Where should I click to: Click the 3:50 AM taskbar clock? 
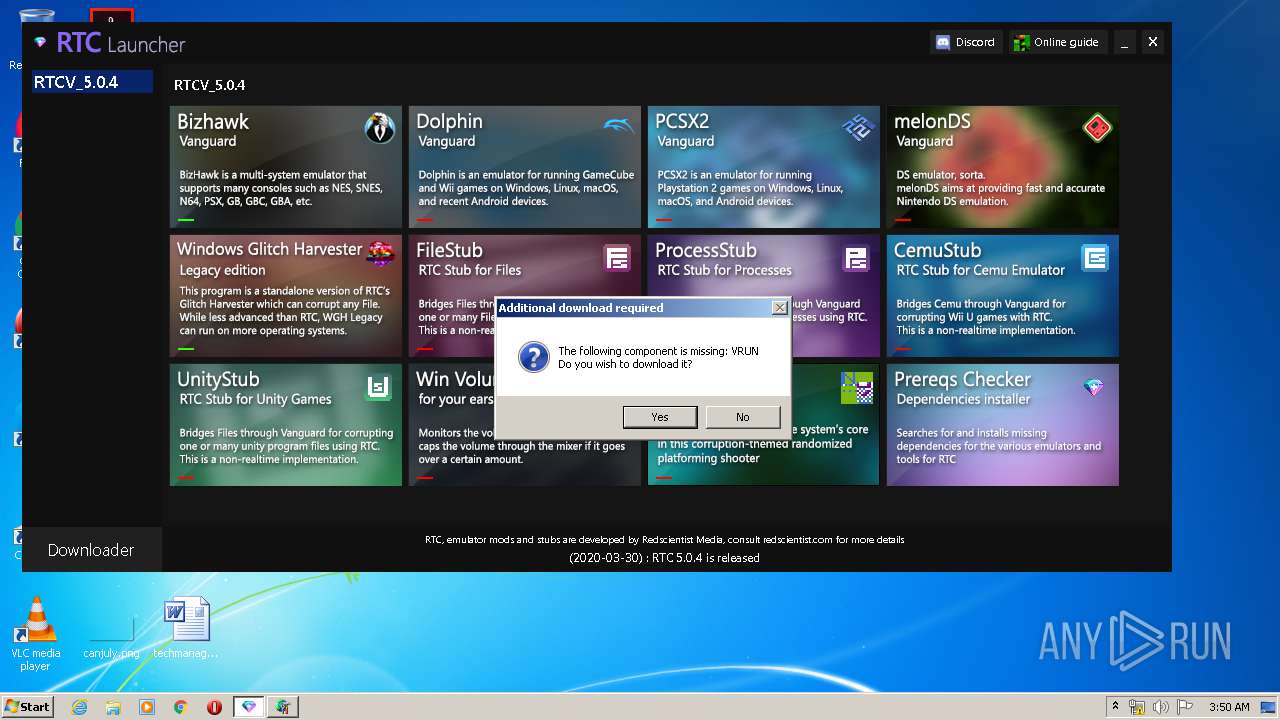1229,707
